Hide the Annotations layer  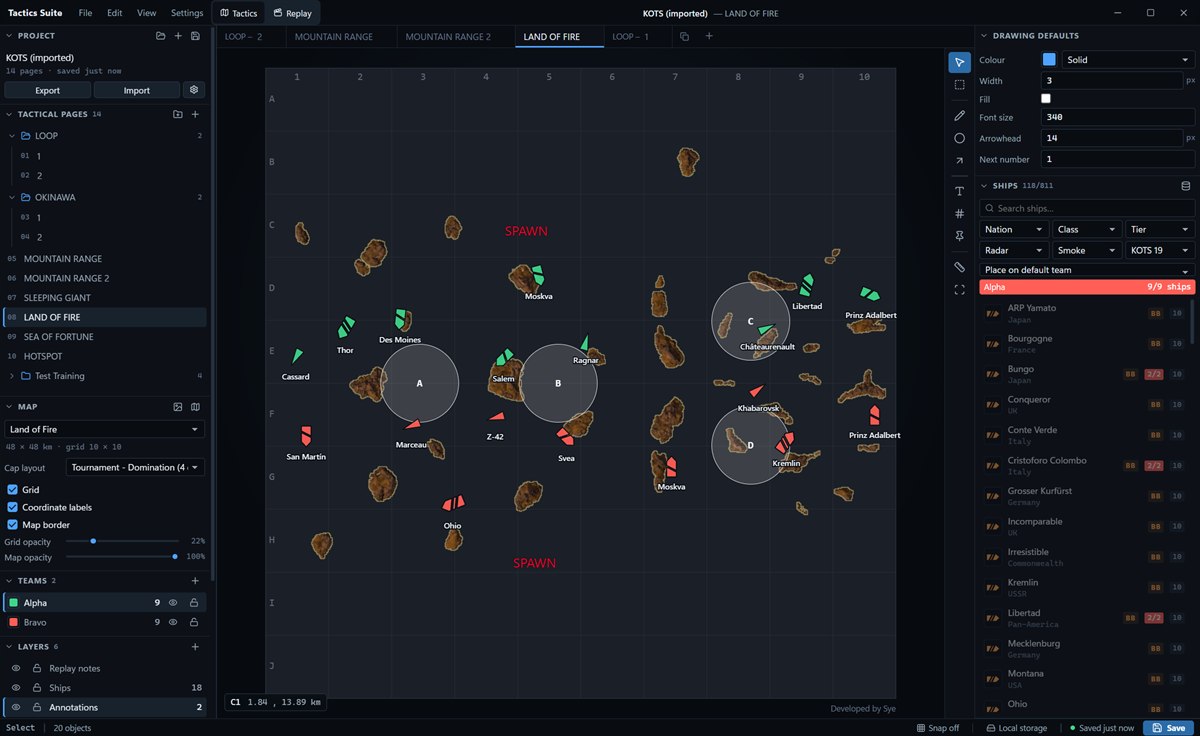tap(16, 707)
